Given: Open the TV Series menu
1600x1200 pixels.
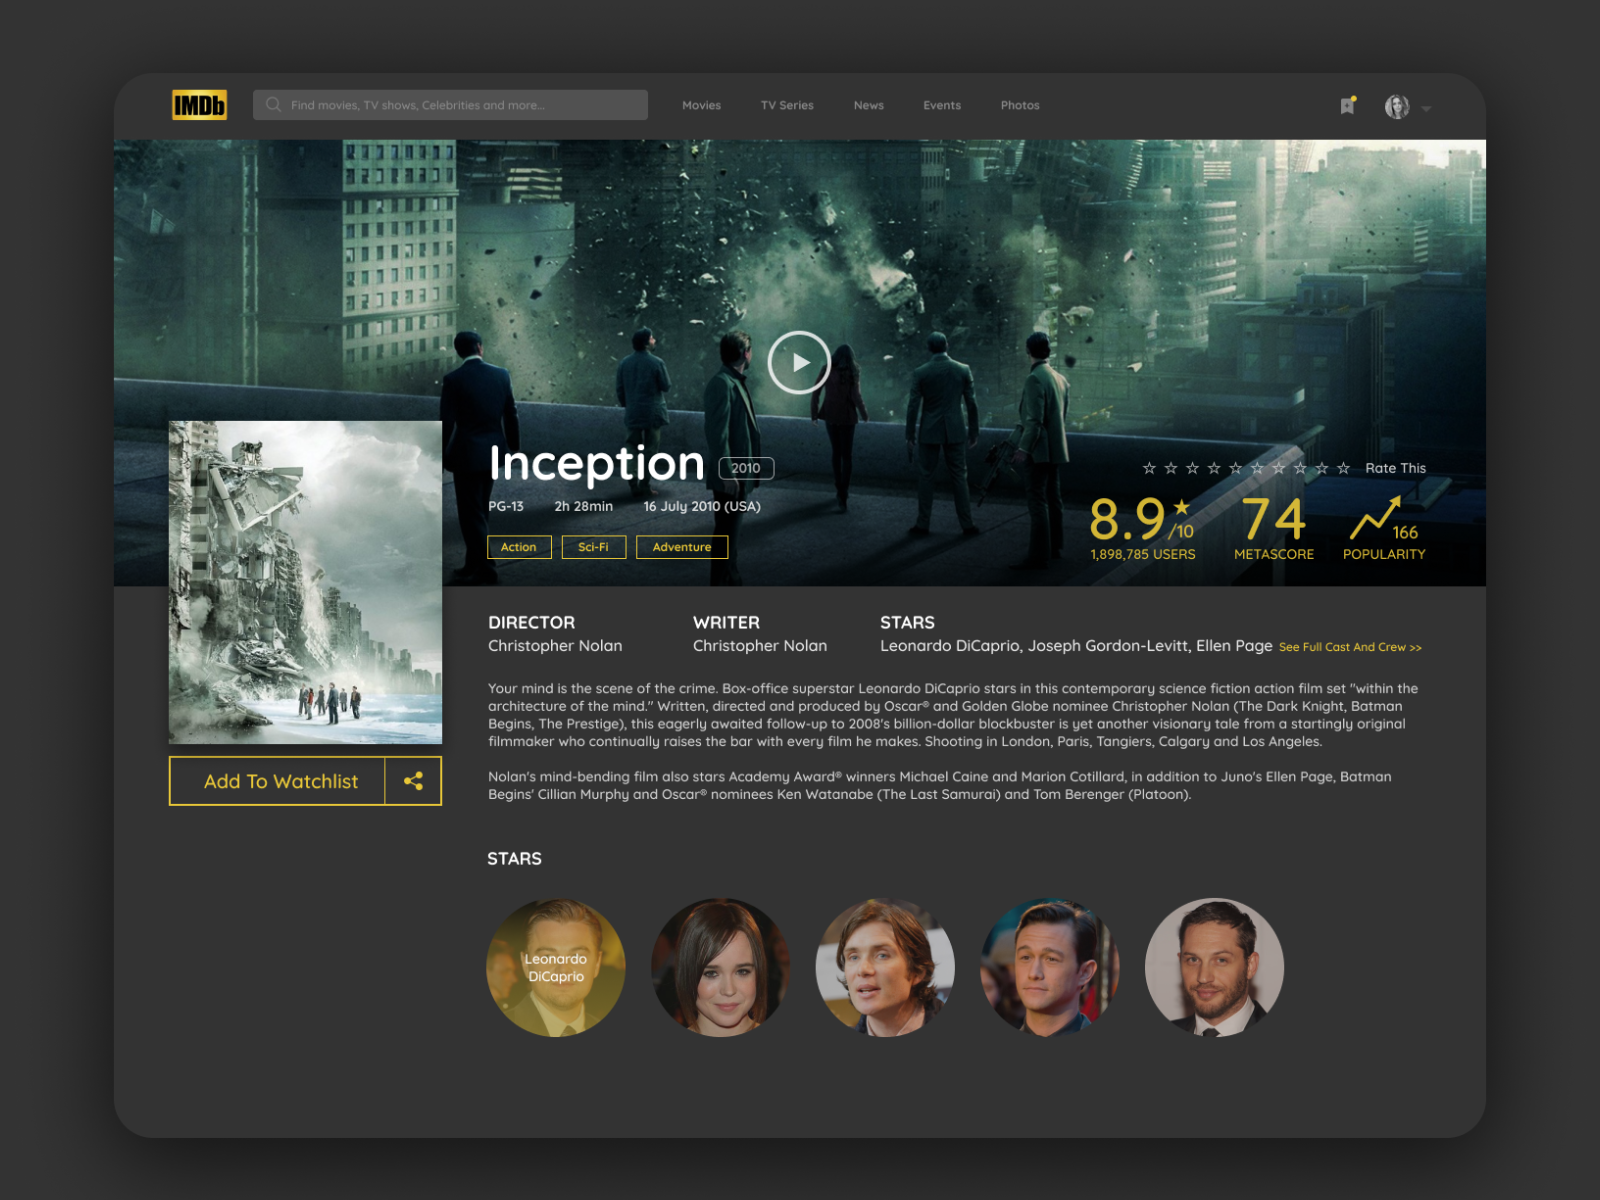Looking at the screenshot, I should tap(787, 105).
